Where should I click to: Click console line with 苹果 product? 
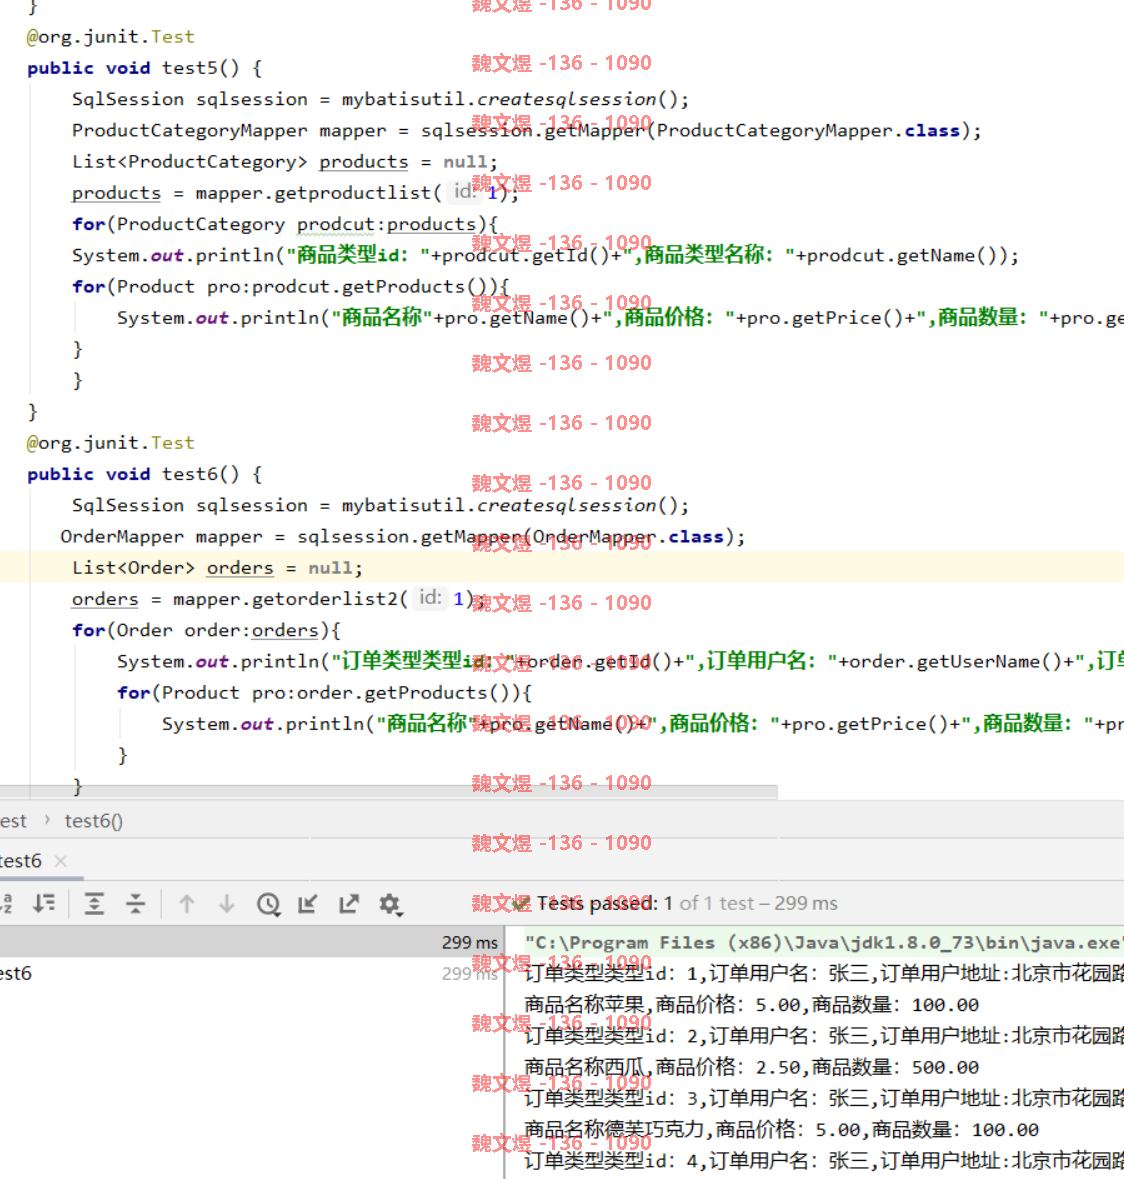[x=751, y=1005]
